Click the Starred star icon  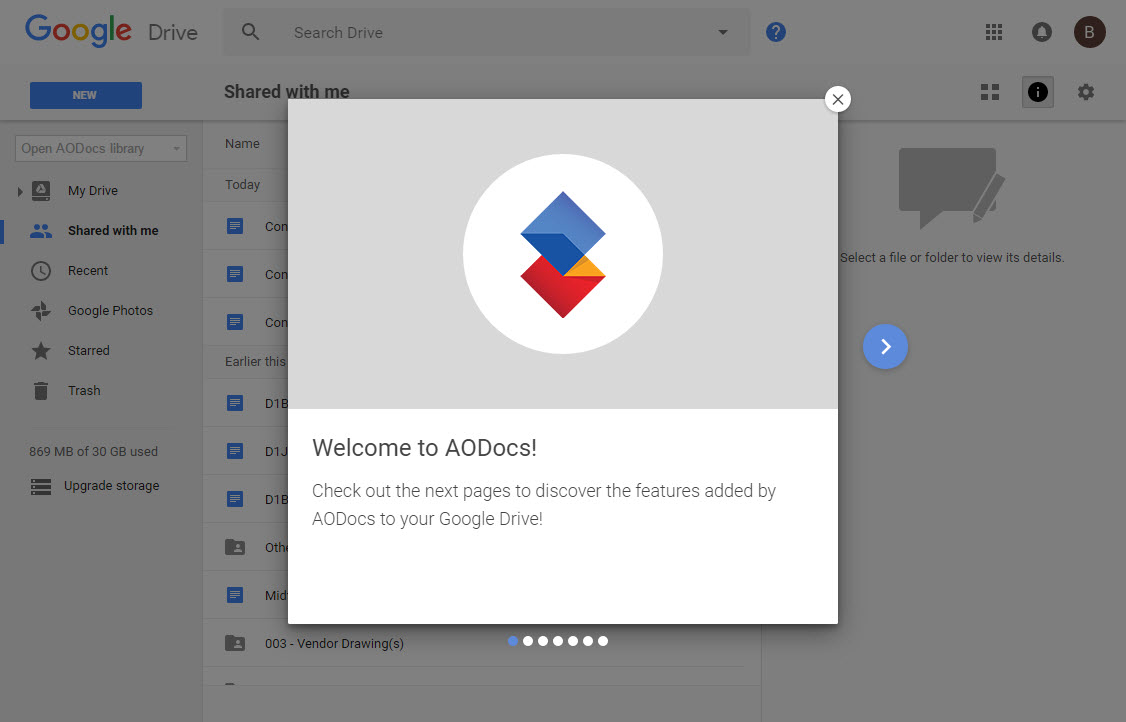[41, 351]
